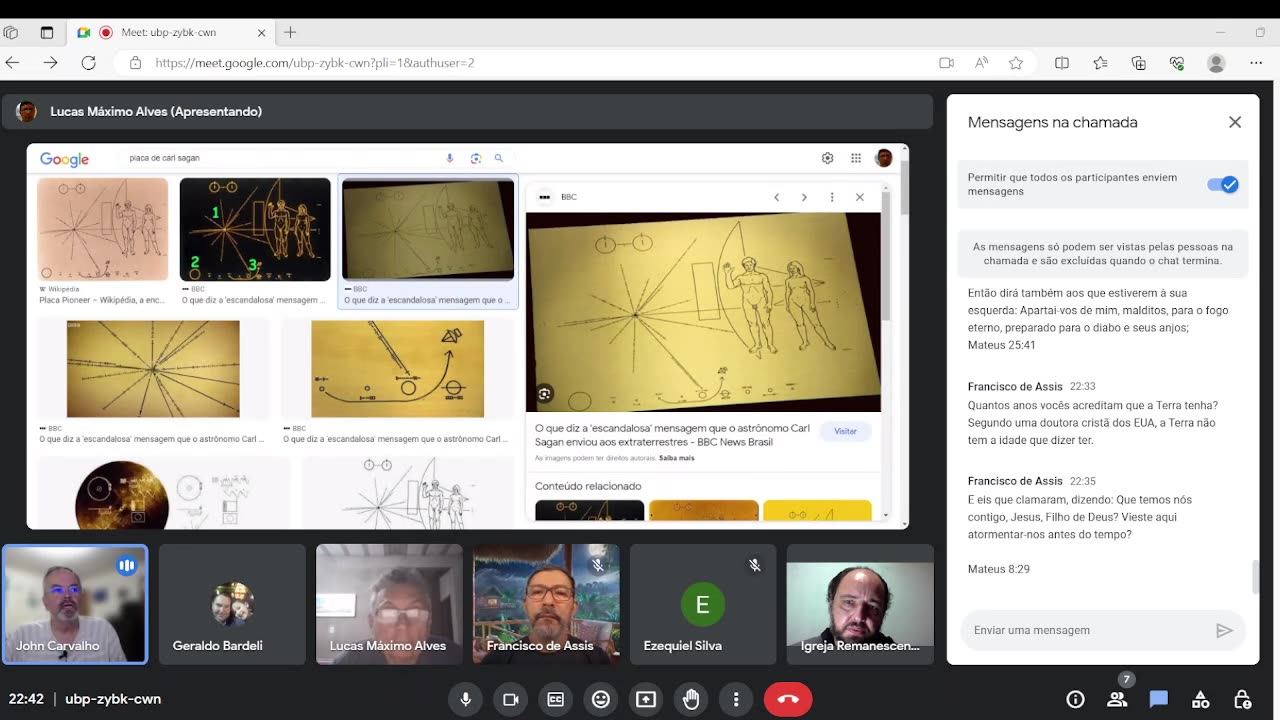Click the browser forward arrow
Screen dimensions: 1280x720
50,62
